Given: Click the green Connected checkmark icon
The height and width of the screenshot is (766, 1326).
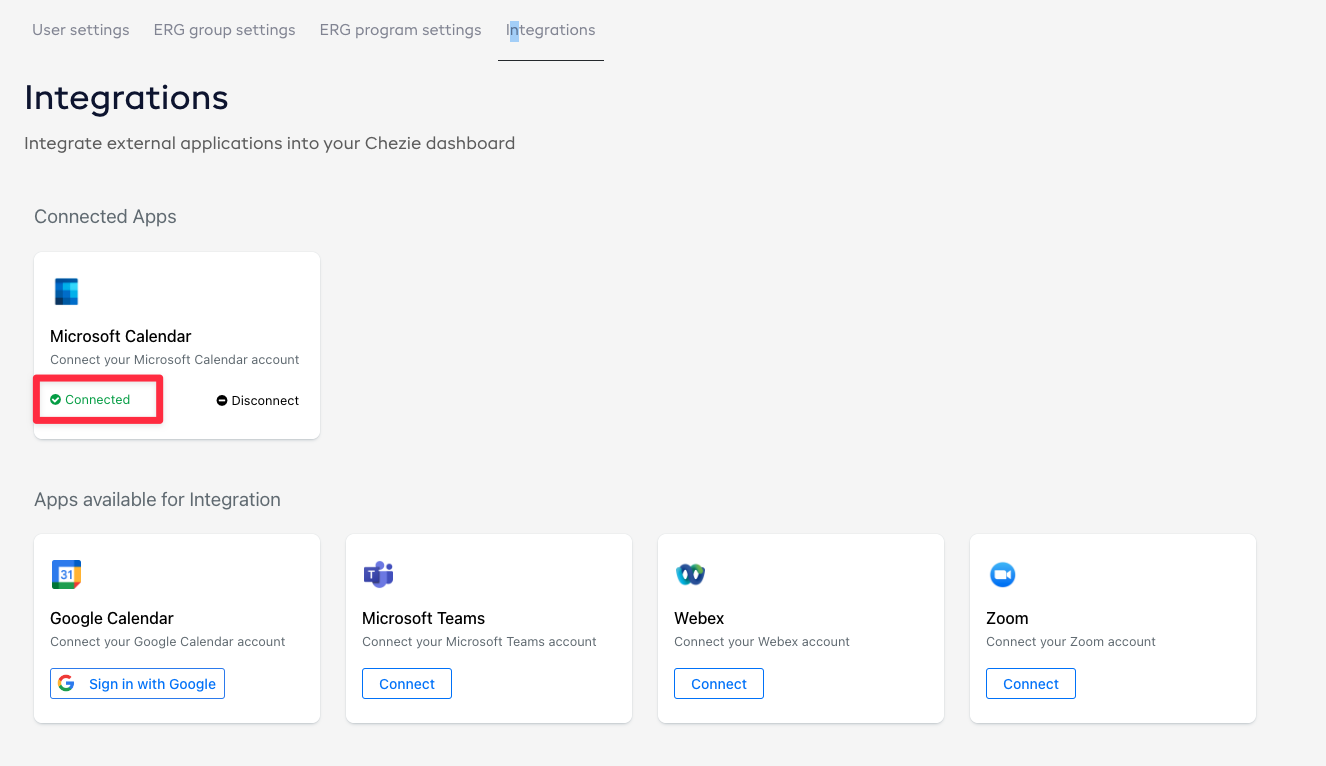Looking at the screenshot, I should 56,400.
